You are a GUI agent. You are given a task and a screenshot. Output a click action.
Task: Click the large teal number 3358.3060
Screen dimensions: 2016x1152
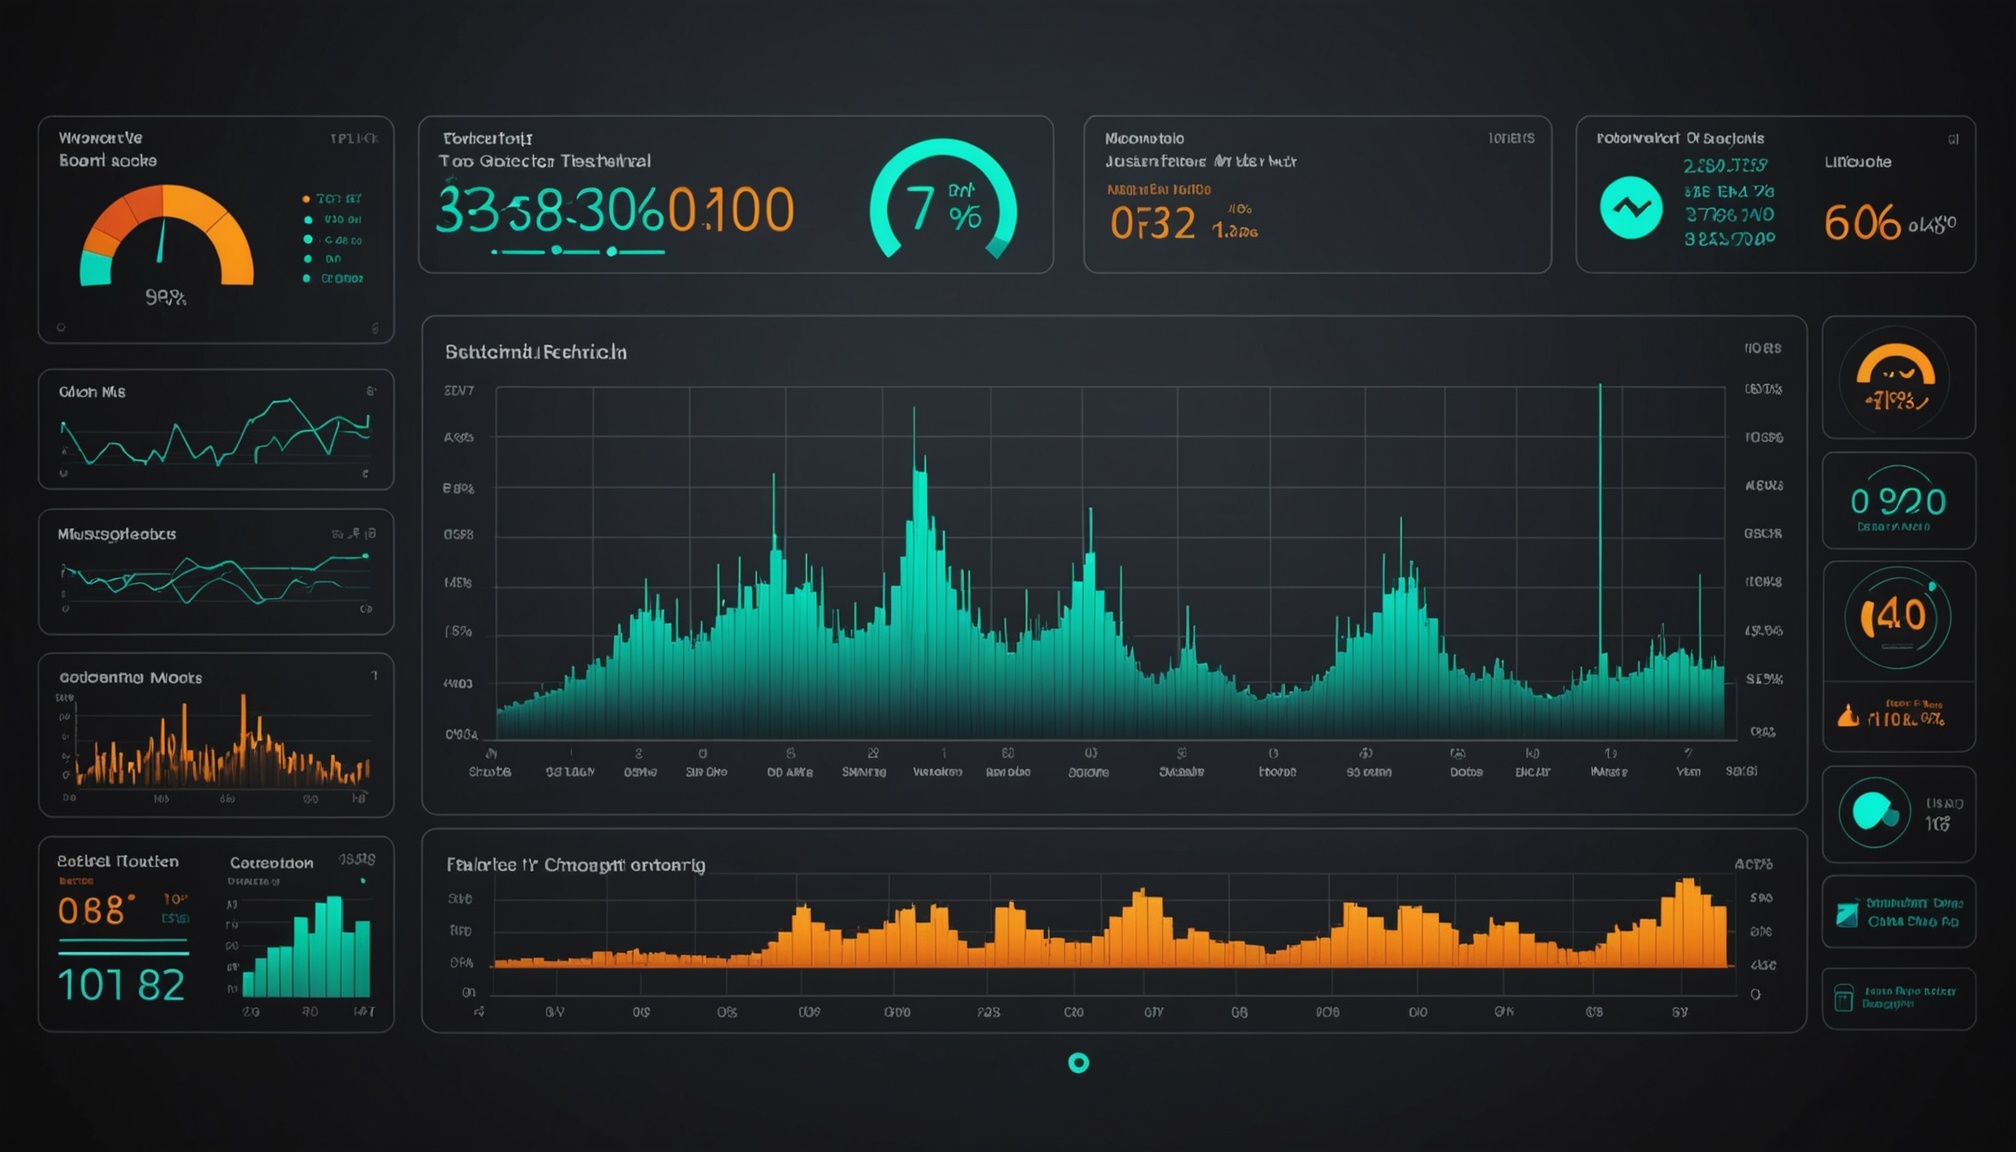click(x=551, y=211)
